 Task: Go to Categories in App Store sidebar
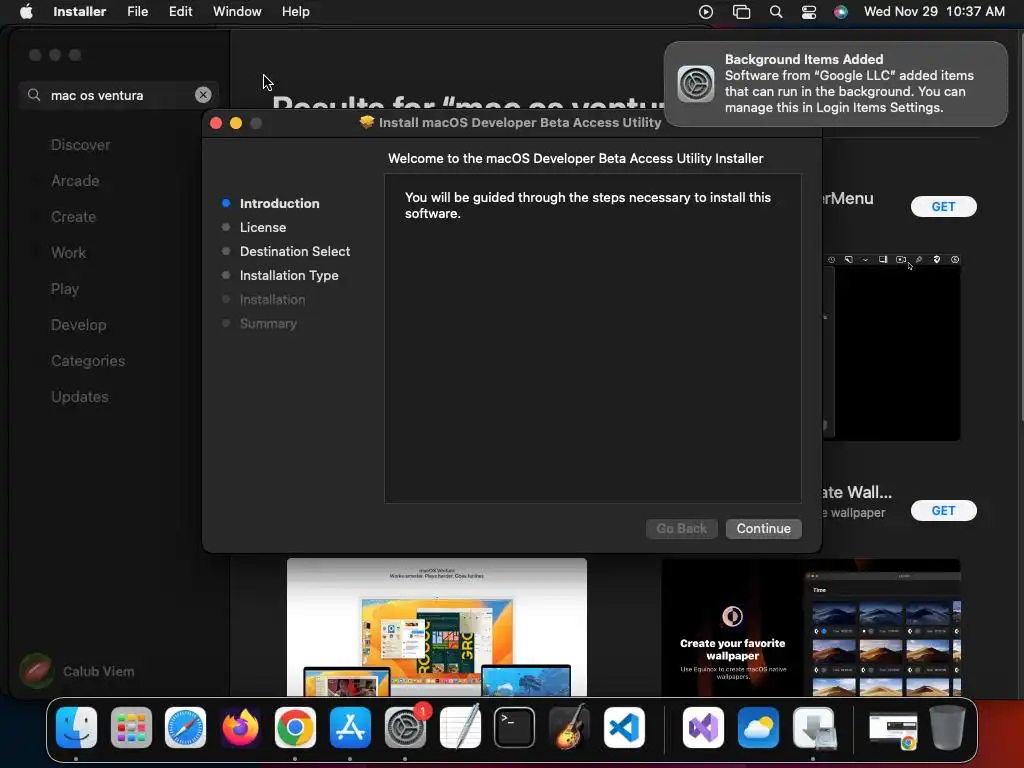88,360
